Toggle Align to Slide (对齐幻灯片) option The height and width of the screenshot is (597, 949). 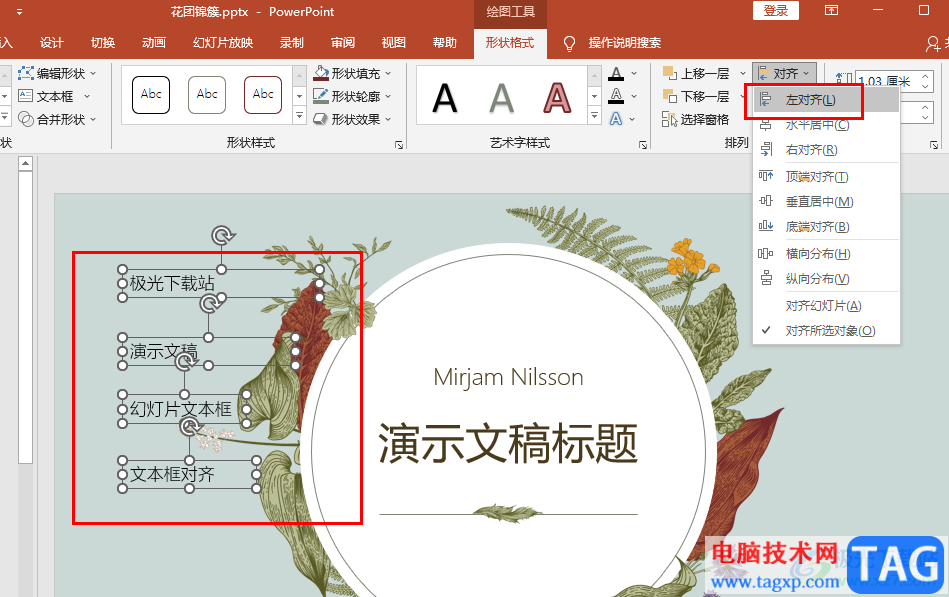(826, 306)
